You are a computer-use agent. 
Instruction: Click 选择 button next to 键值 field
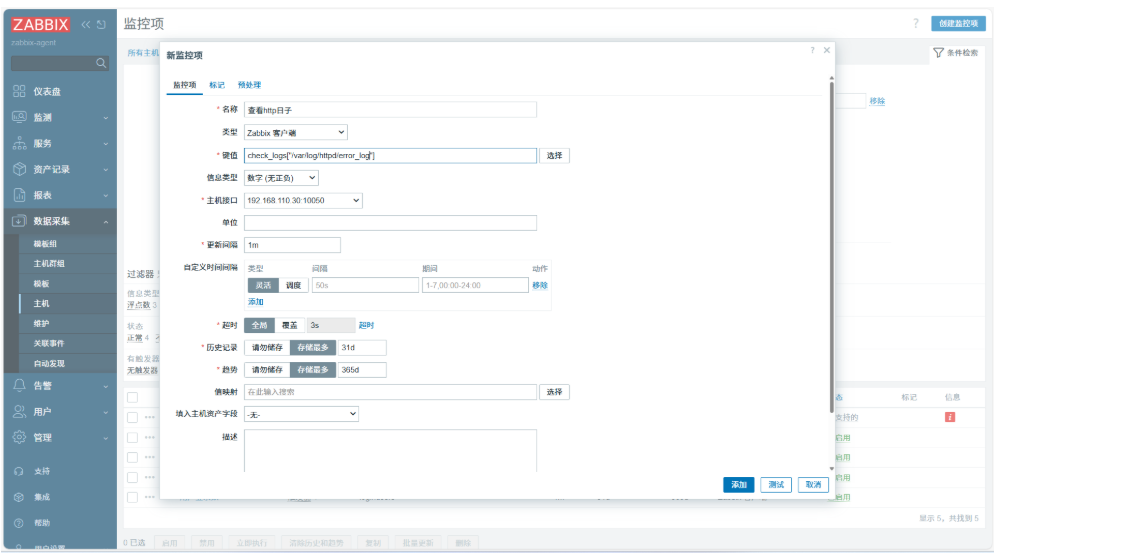point(554,155)
